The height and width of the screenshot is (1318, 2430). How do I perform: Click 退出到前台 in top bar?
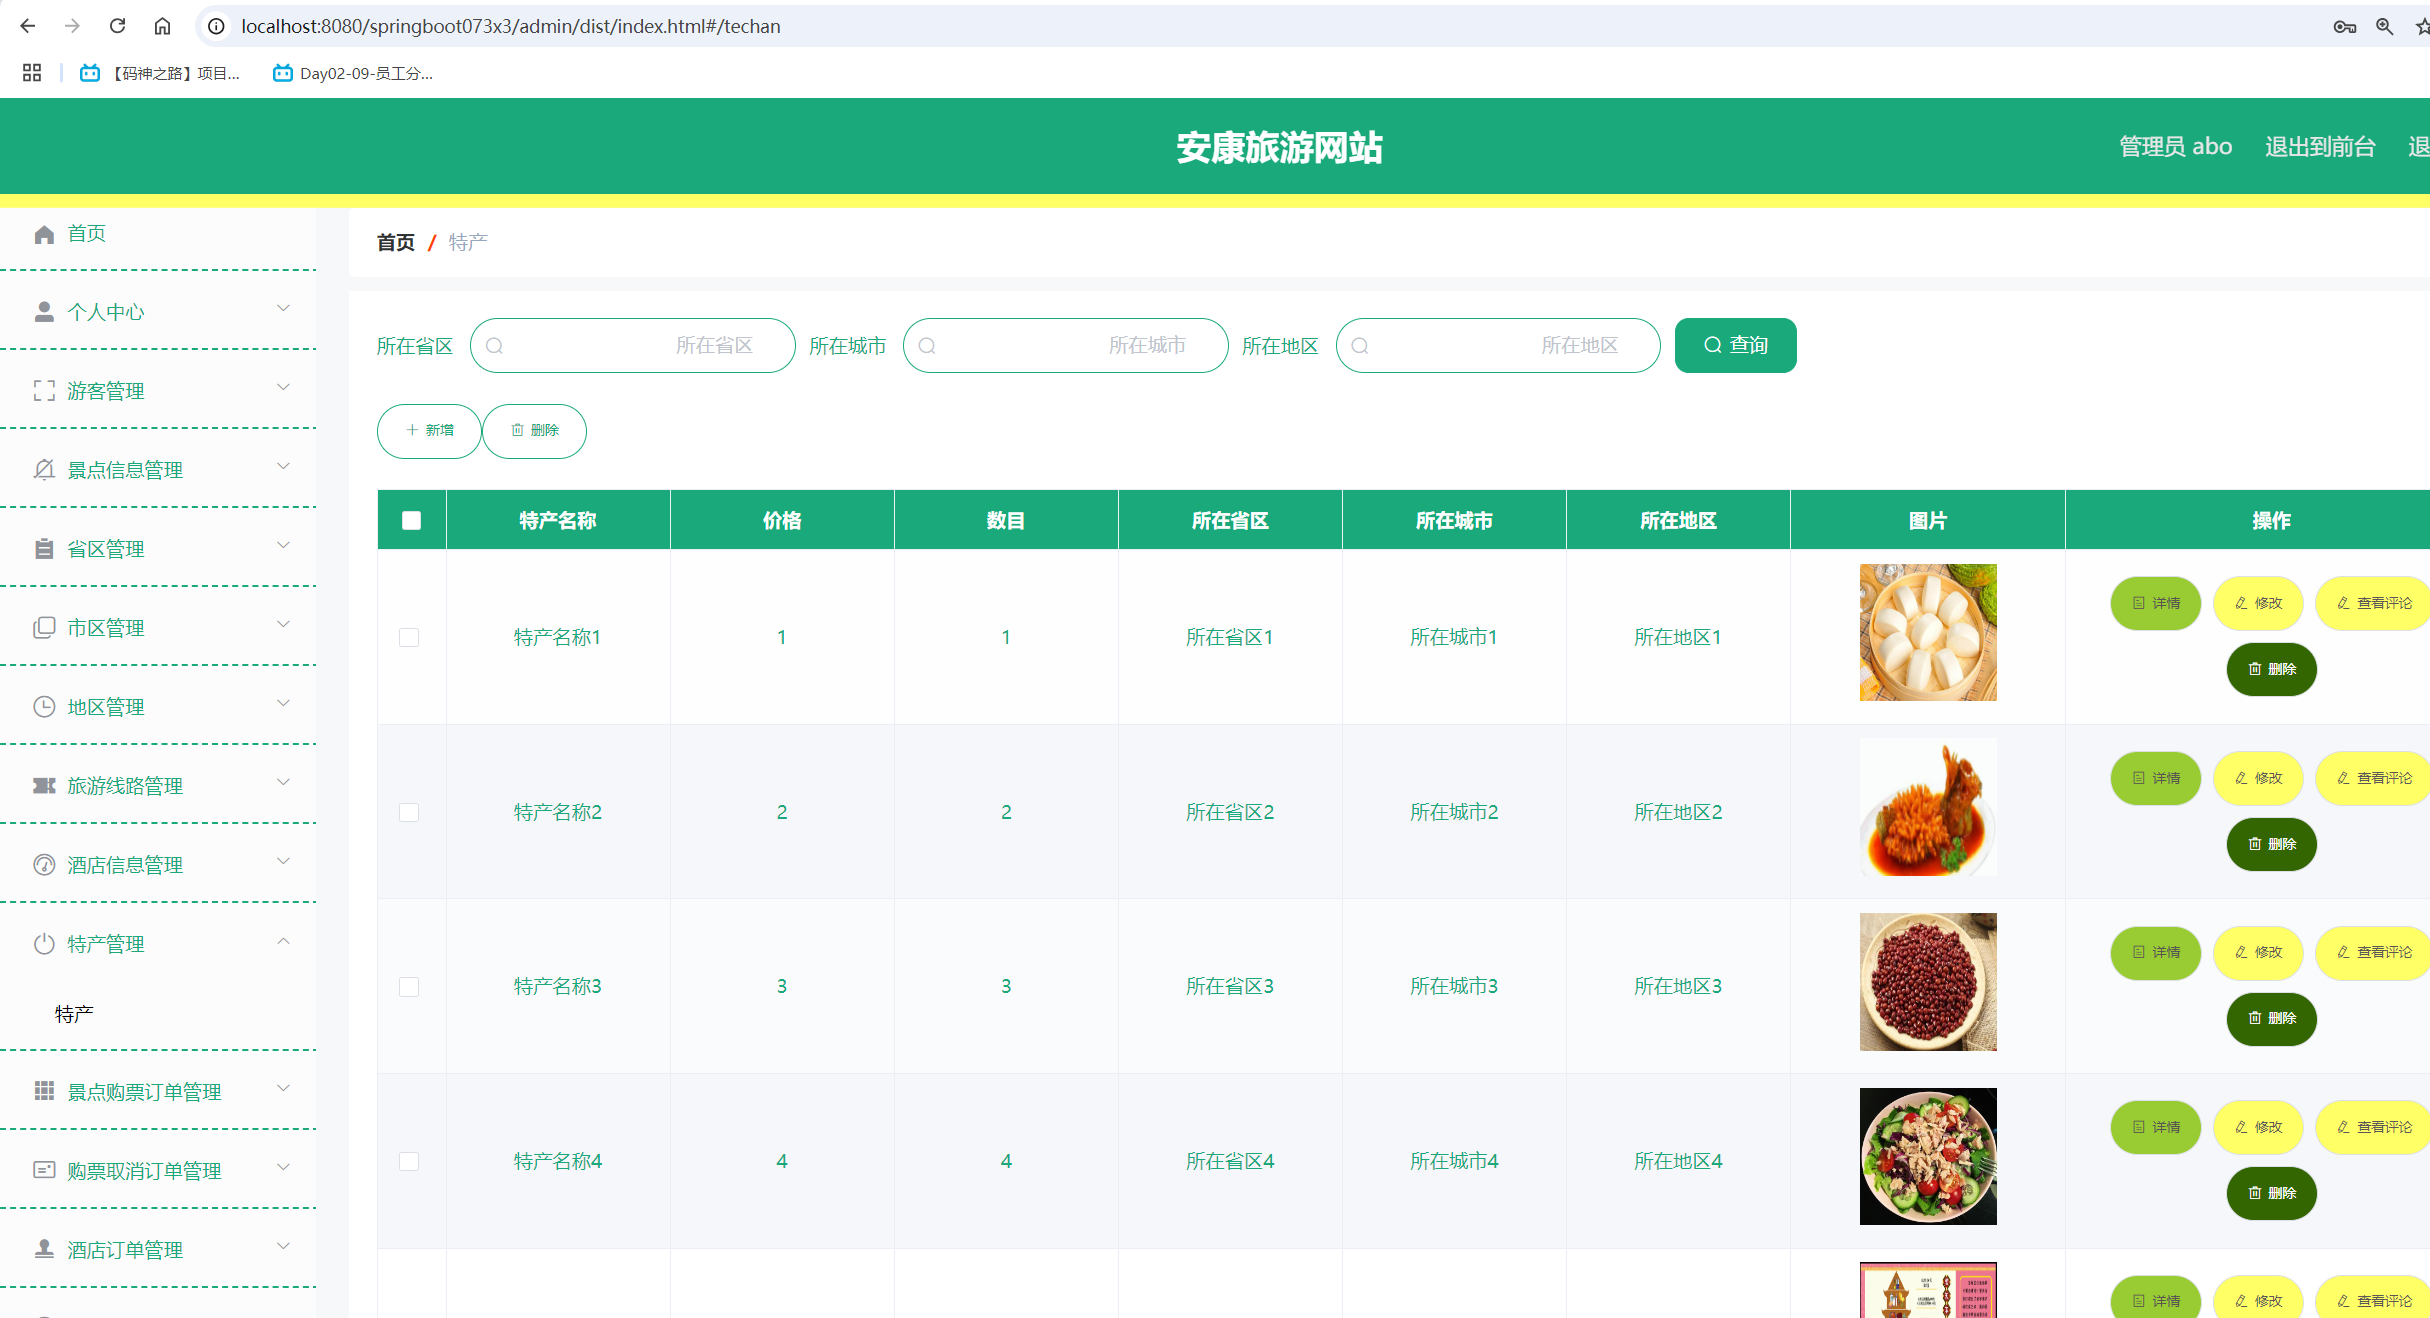2321,146
